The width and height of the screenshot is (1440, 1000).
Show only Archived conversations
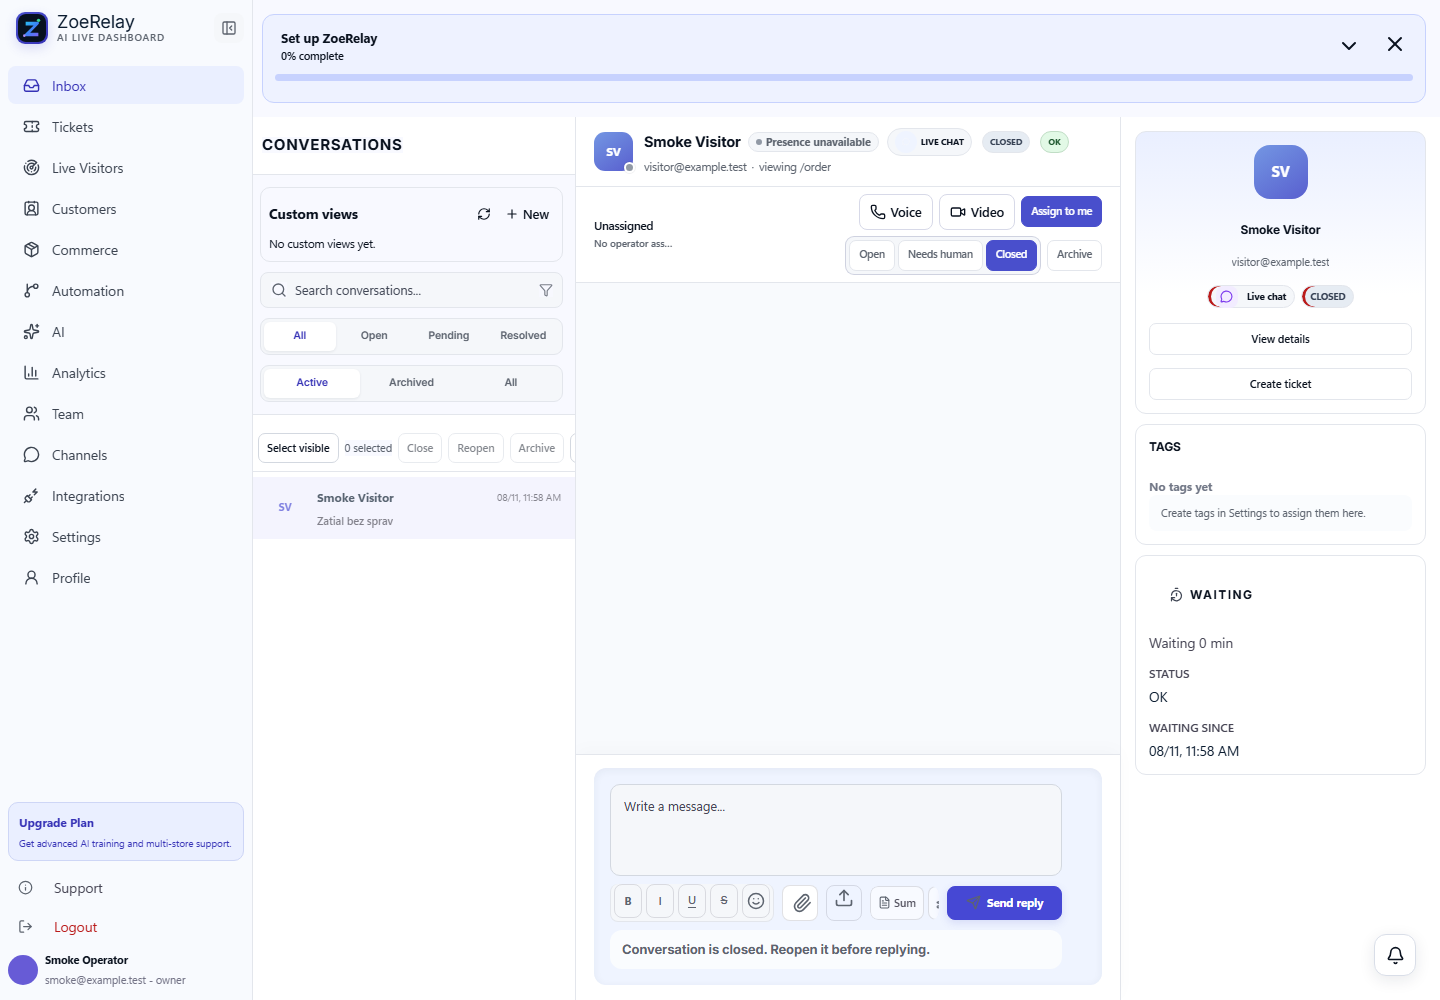tap(411, 383)
